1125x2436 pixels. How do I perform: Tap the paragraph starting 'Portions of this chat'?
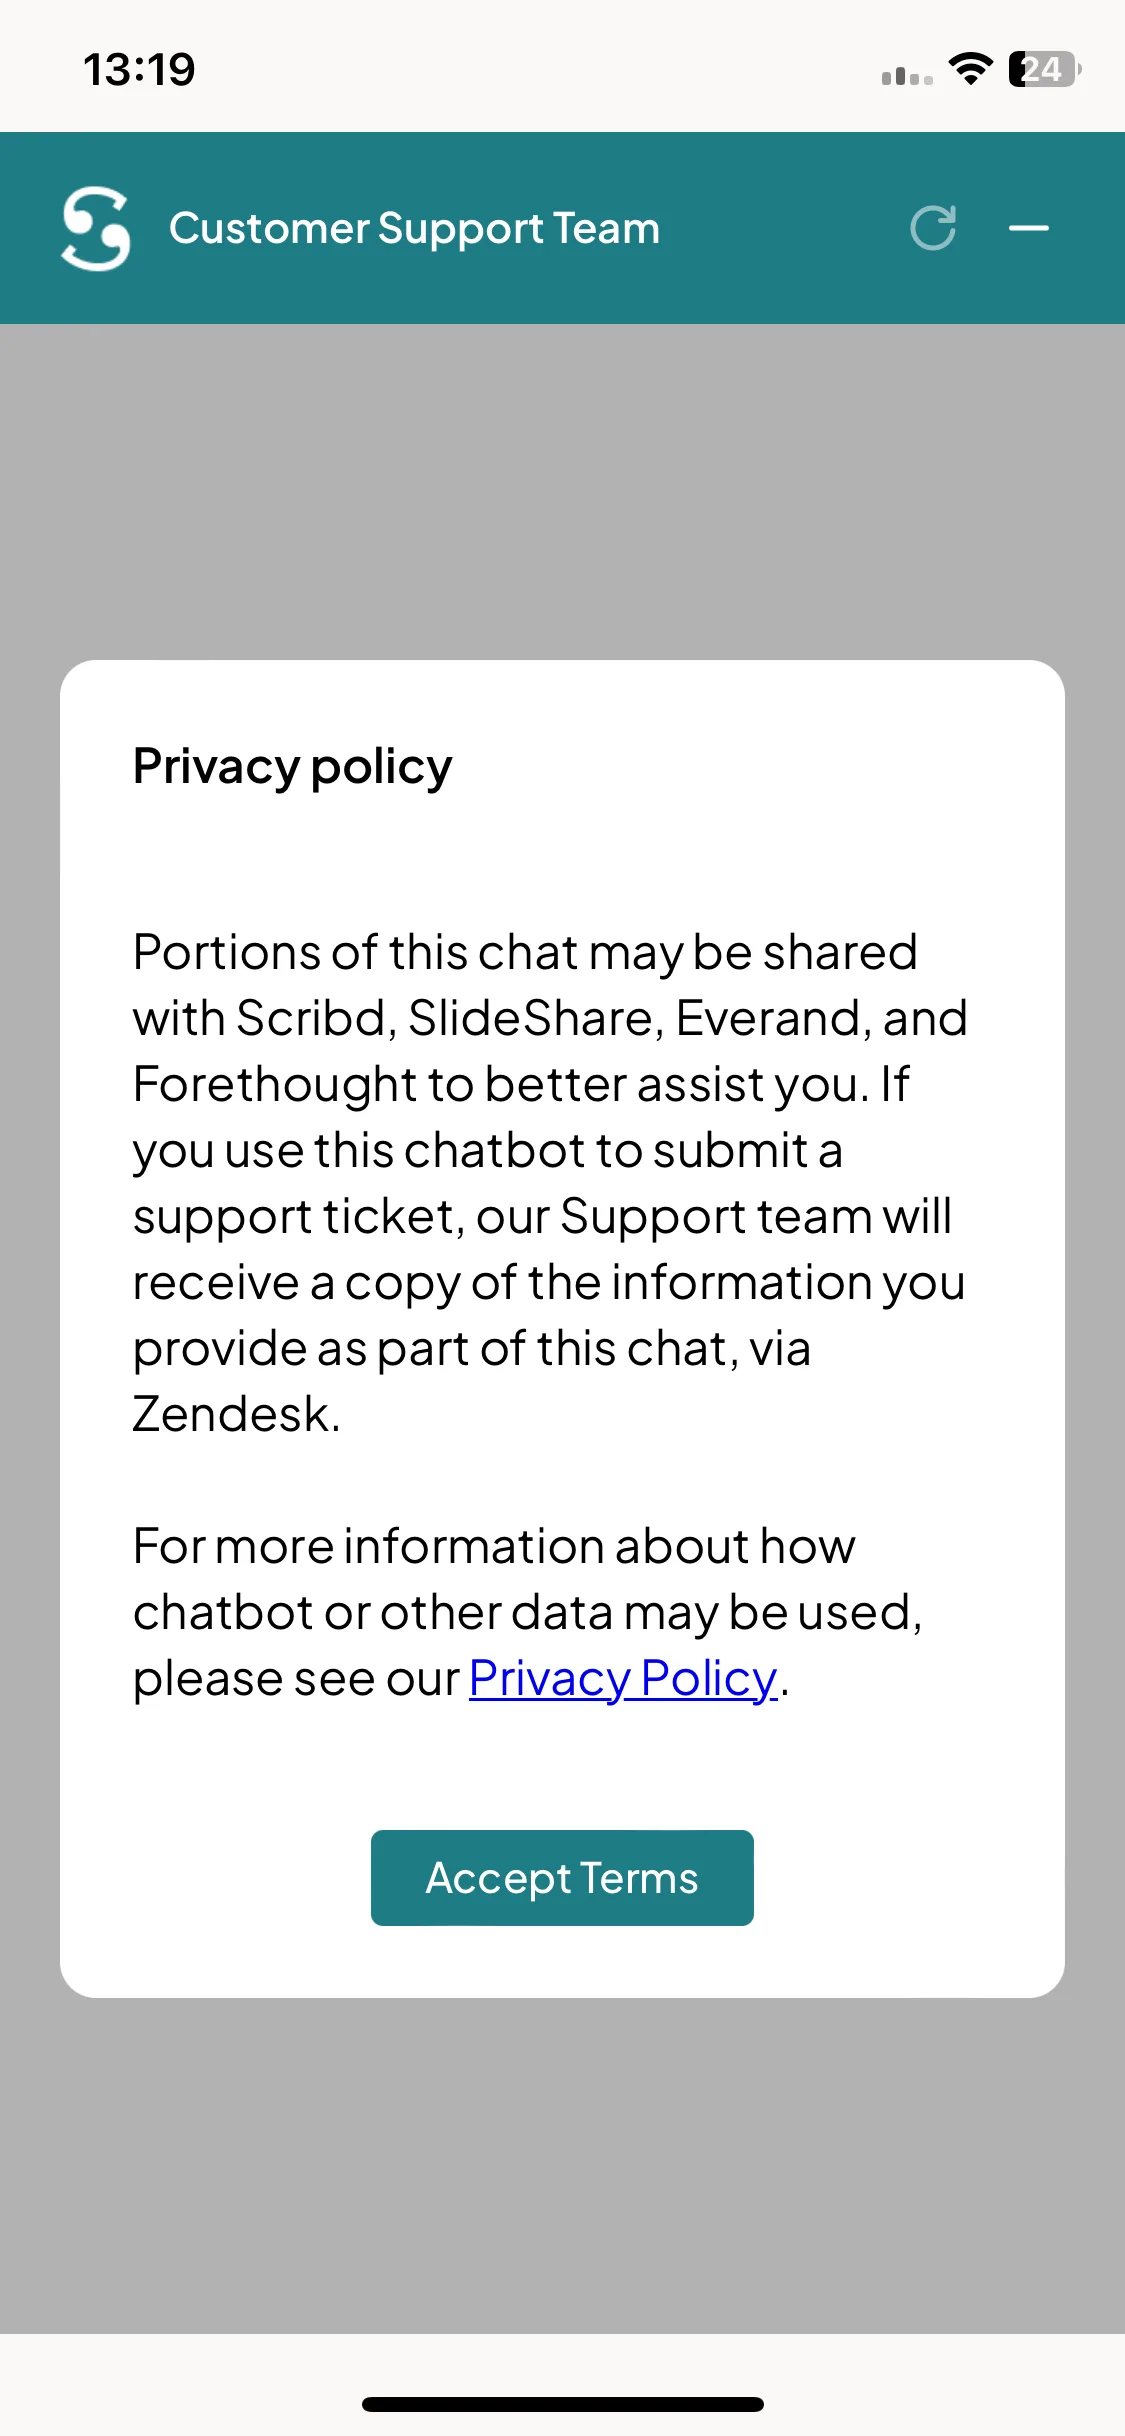550,1182
